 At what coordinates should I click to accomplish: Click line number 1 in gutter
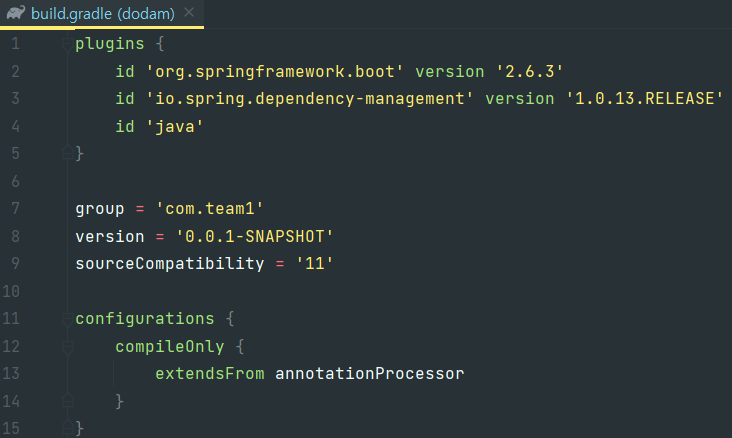tap(15, 44)
